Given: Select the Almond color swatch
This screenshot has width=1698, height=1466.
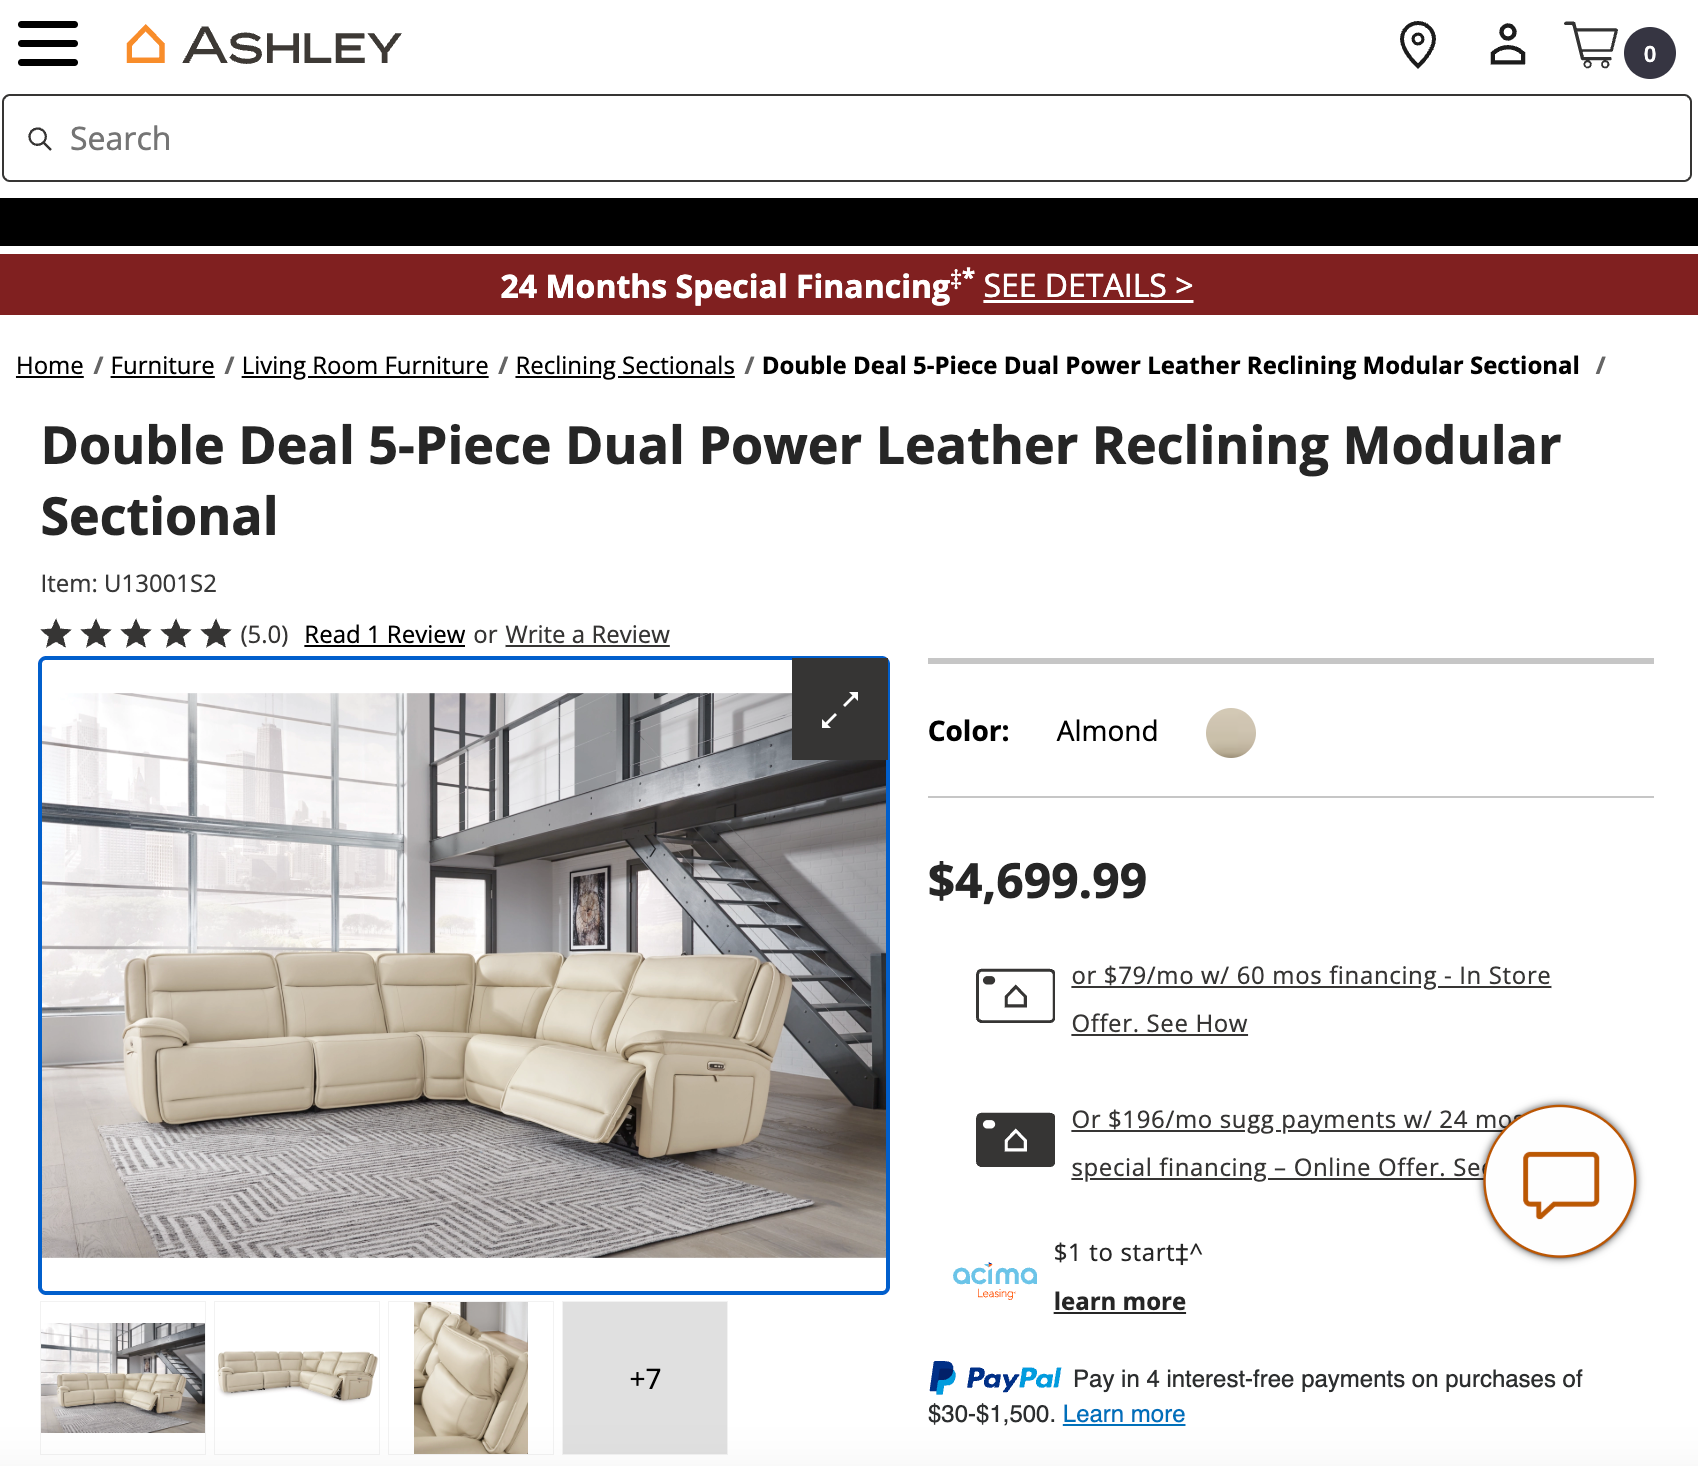Looking at the screenshot, I should 1229,732.
